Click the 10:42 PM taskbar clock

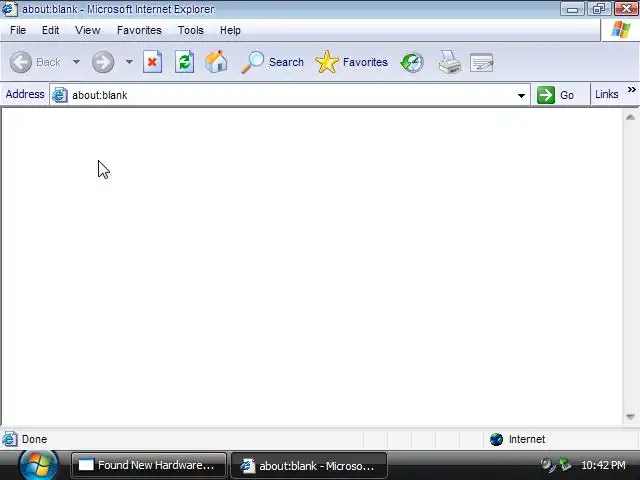tap(603, 465)
